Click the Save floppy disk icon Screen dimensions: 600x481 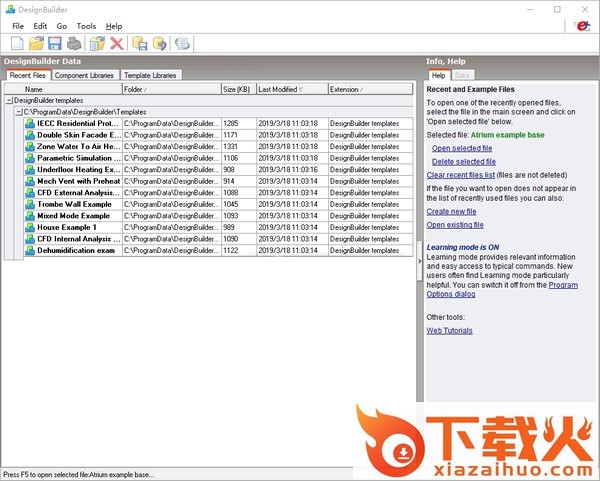(x=55, y=43)
